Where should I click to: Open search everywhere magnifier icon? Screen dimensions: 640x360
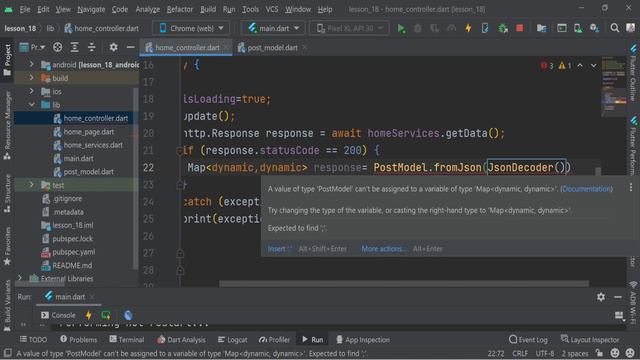(x=614, y=28)
